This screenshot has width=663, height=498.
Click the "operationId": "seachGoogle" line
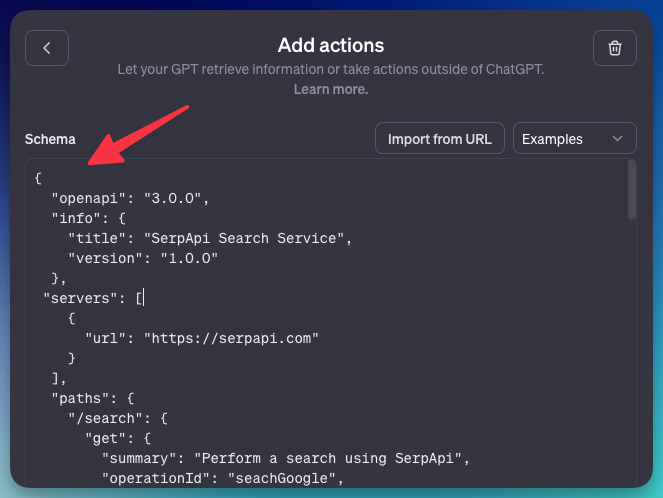pos(223,479)
